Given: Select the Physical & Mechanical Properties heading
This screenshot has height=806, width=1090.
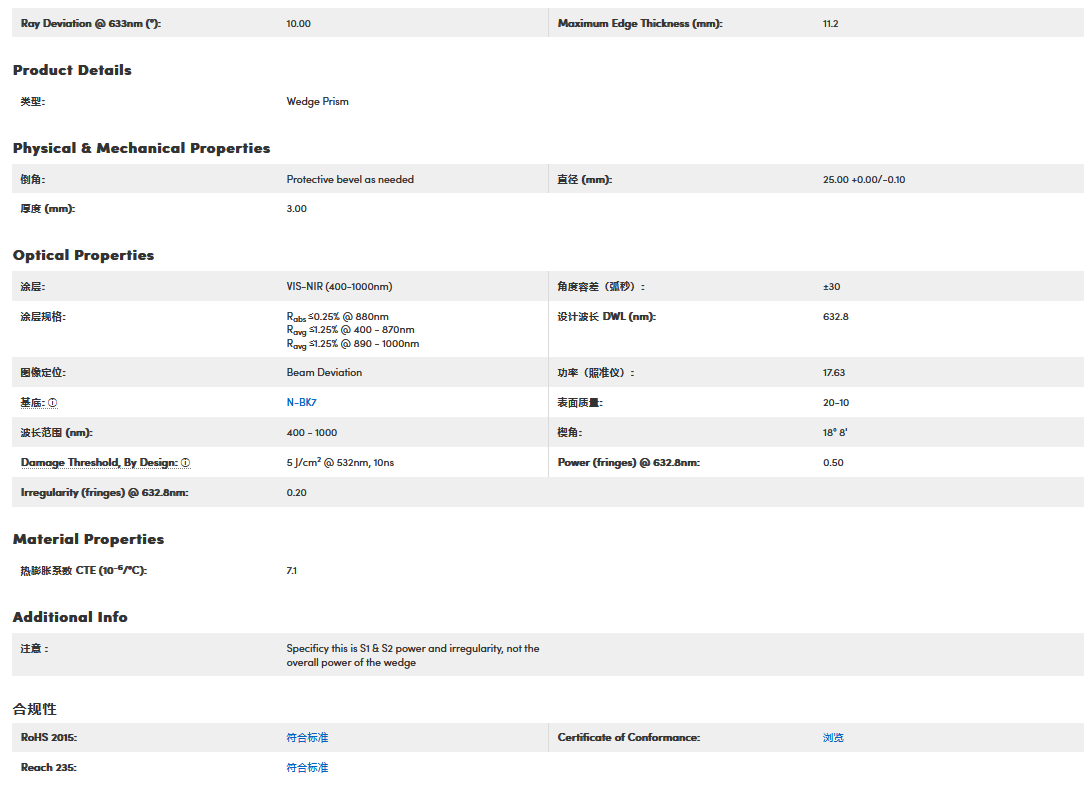Looking at the screenshot, I should click(x=141, y=148).
